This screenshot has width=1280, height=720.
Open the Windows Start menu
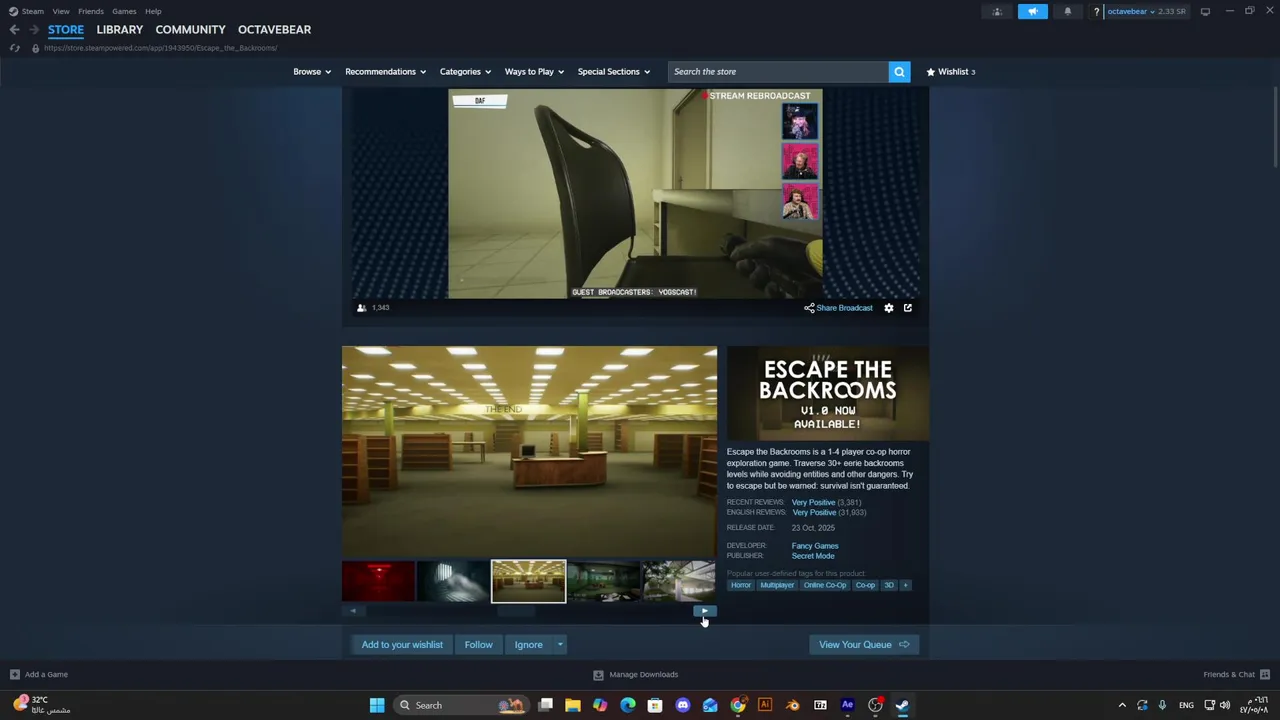click(x=377, y=706)
